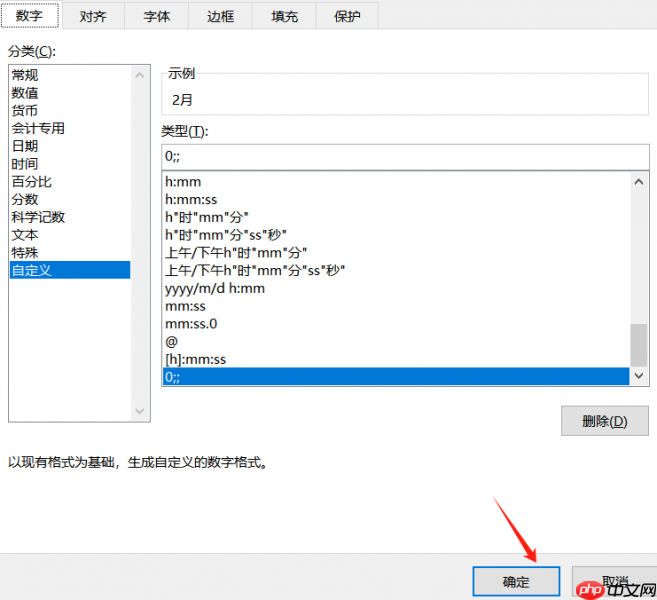This screenshot has width=657, height=600.
Task: Choose 货币 category
Action: pyautogui.click(x=70, y=110)
